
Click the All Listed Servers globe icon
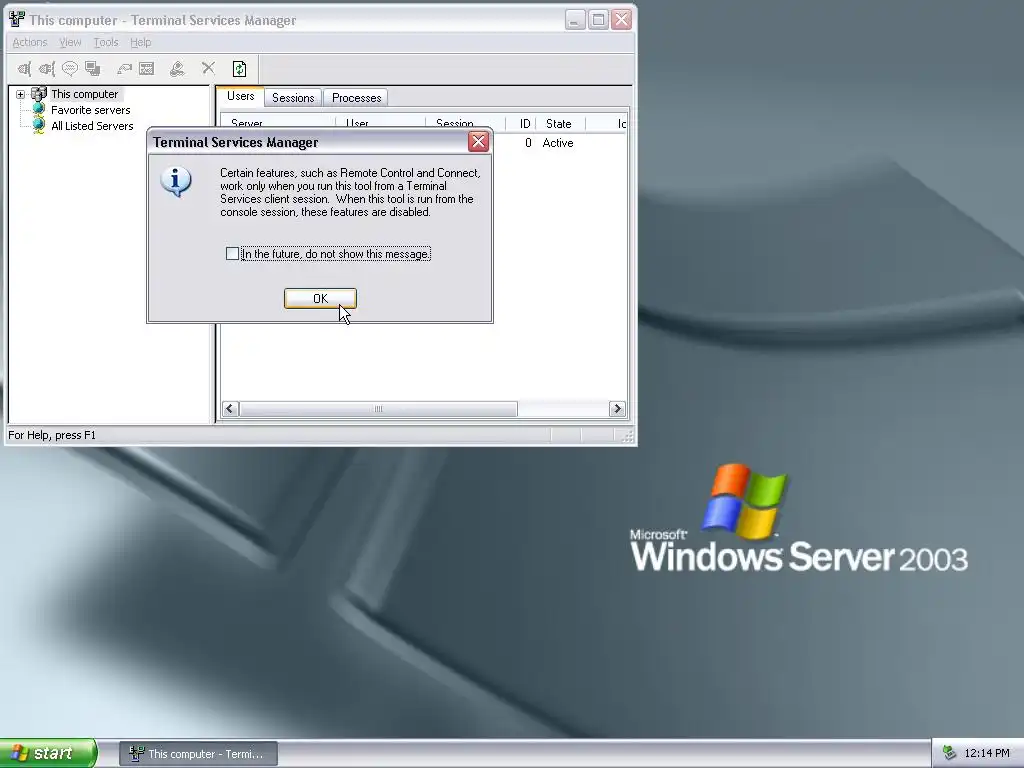(x=39, y=125)
